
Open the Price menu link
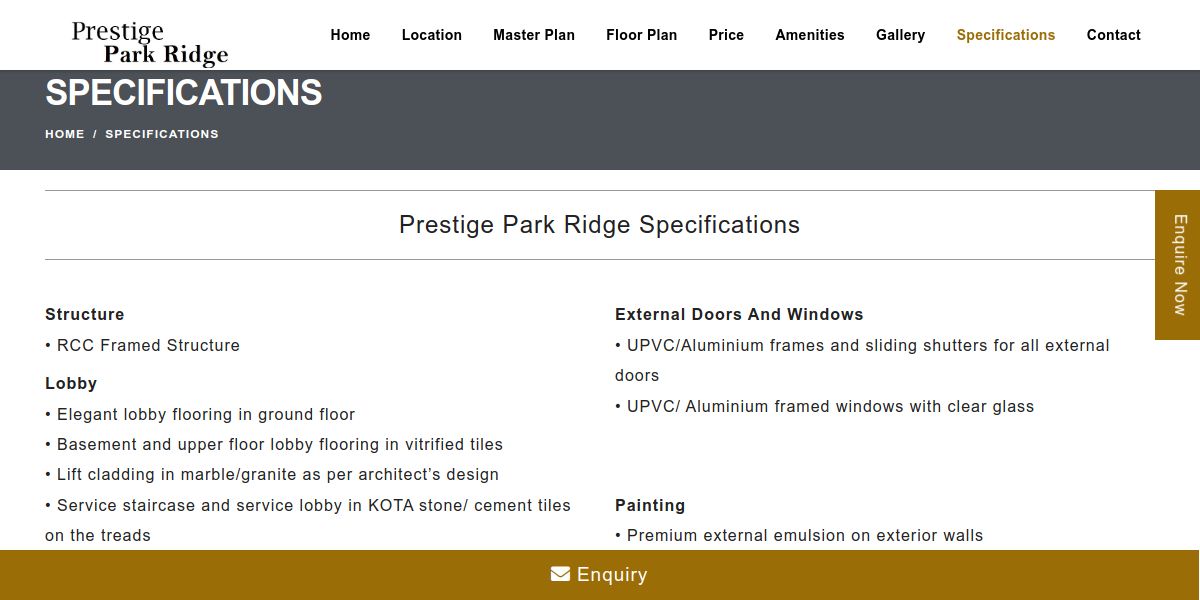click(726, 35)
